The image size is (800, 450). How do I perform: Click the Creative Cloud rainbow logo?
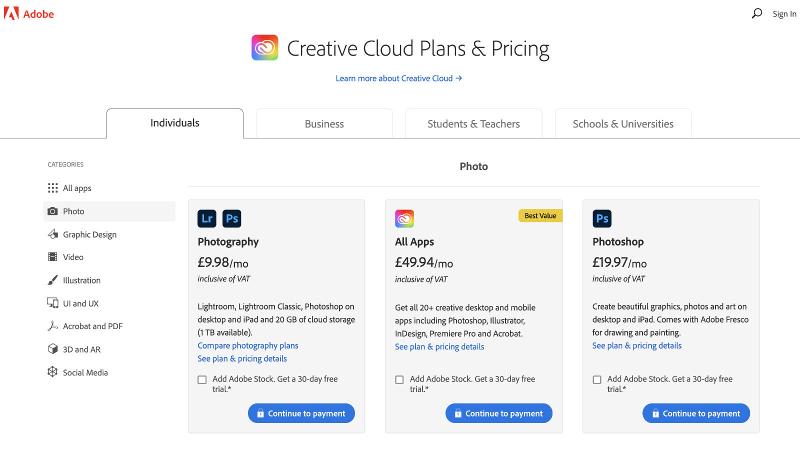coord(265,48)
